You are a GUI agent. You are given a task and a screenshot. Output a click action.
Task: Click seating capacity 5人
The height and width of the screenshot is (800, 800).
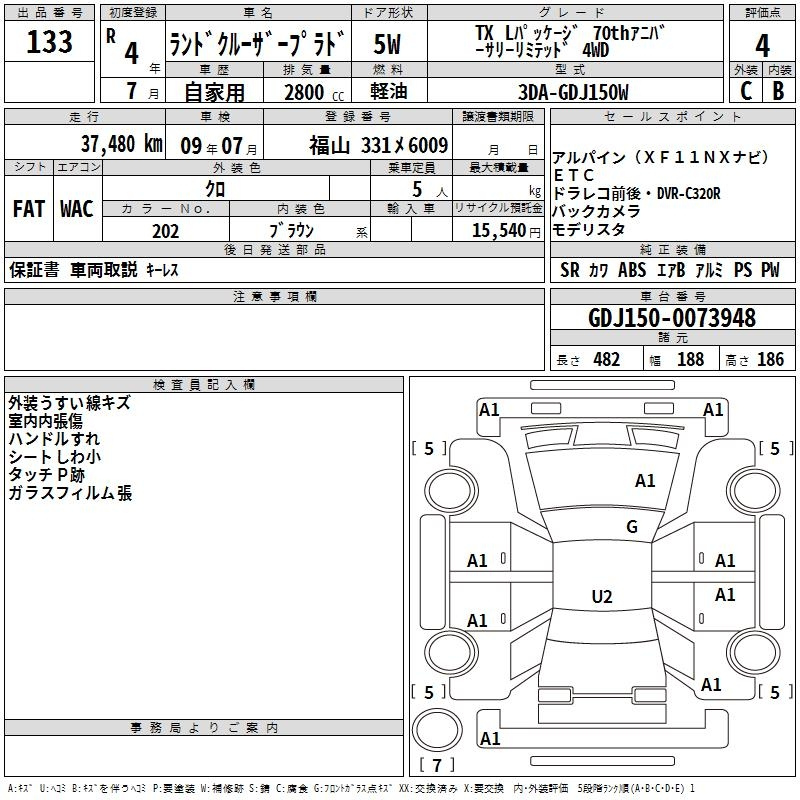[430, 190]
